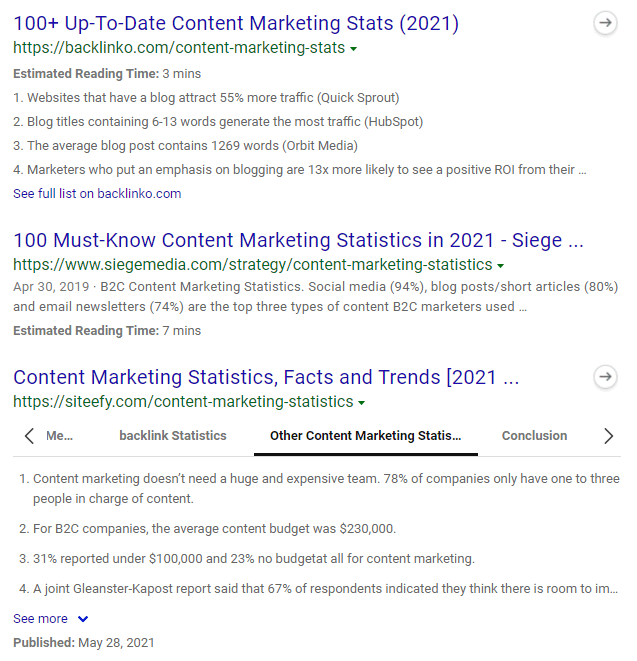Open dropdown arrow next to siegemedia.com URL
The width and height of the screenshot is (637, 661).
(x=500, y=266)
